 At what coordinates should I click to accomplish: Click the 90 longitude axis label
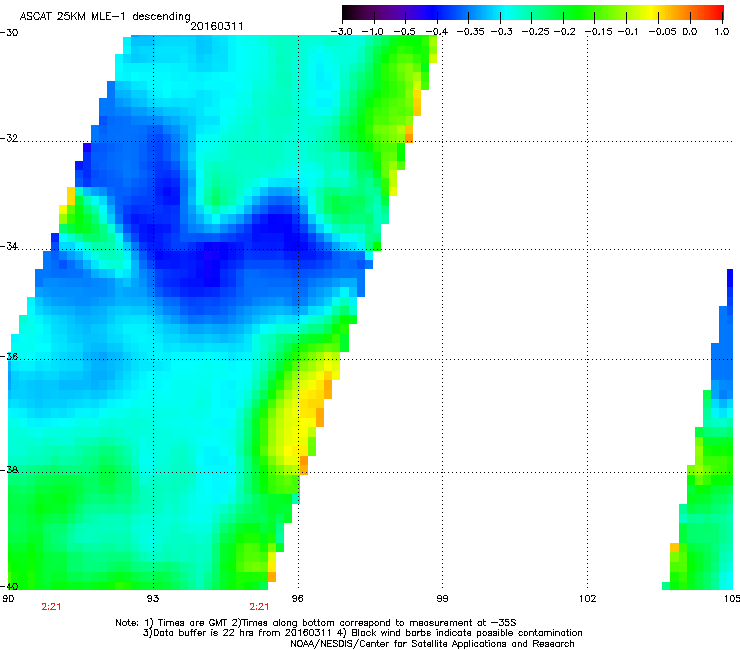tap(8, 599)
